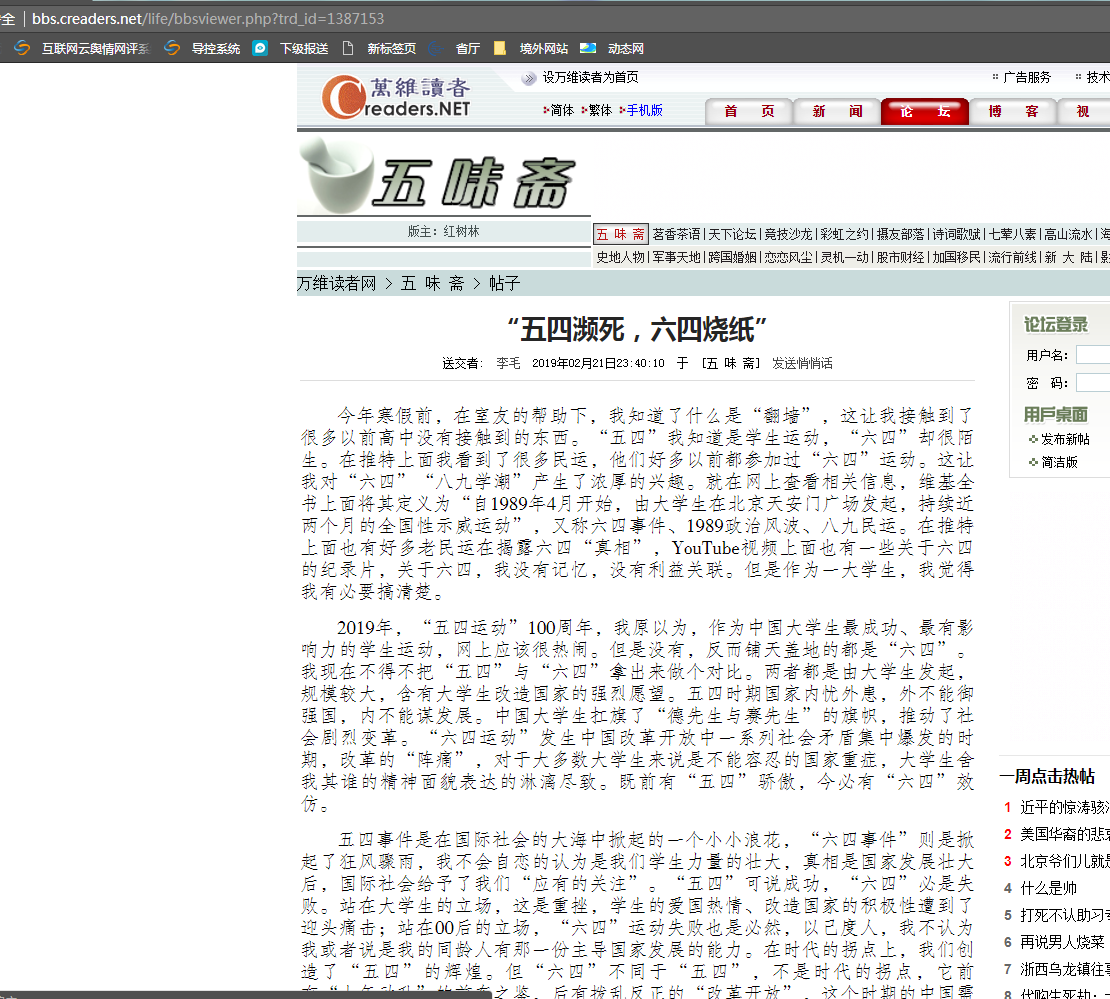The height and width of the screenshot is (999, 1110).
Task: Open hot post 什么是帅
Action: (x=1048, y=888)
